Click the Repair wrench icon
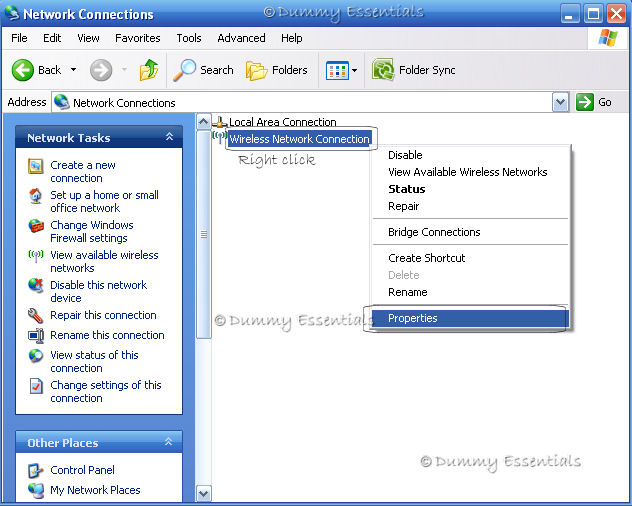 pyautogui.click(x=35, y=316)
